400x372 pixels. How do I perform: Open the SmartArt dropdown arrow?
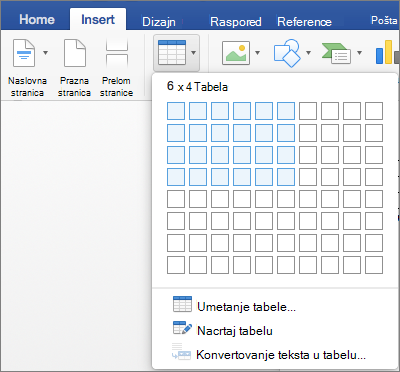tap(359, 53)
